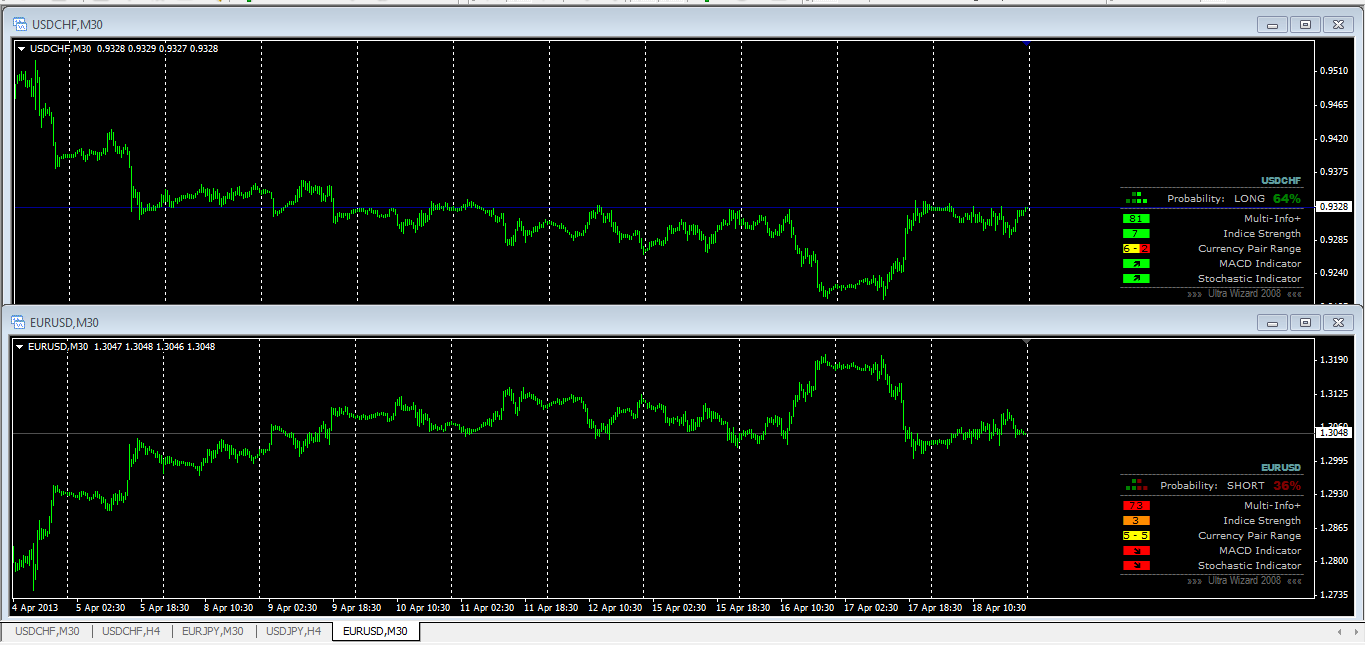Click the yellow-red 6 - 2 range box
The width and height of the screenshot is (1365, 645).
point(1136,249)
